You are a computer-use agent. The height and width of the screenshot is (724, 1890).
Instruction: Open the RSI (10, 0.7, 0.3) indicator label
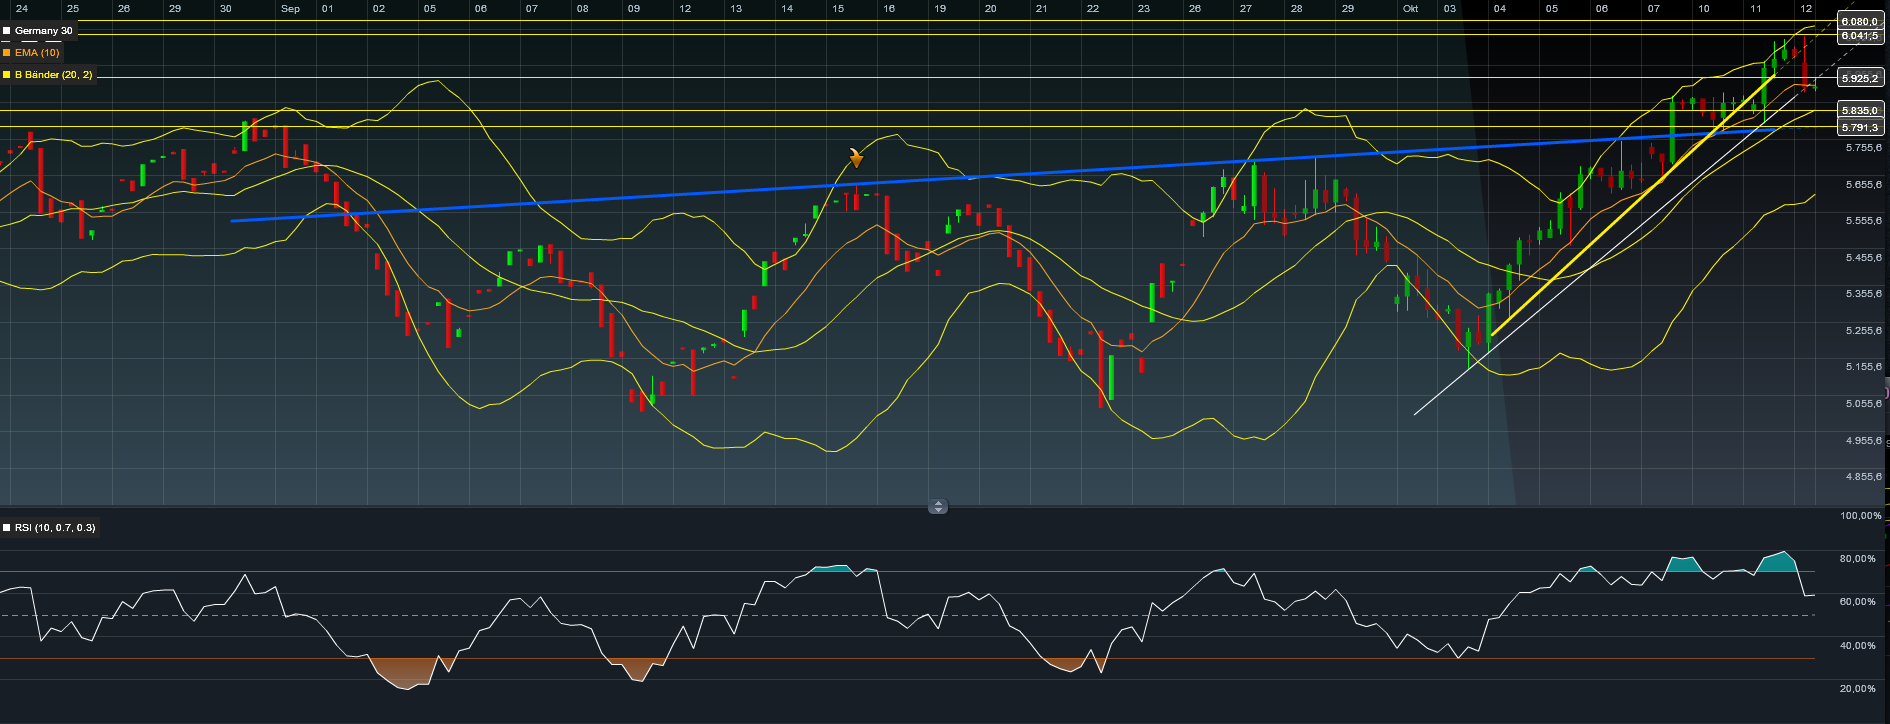[55, 528]
